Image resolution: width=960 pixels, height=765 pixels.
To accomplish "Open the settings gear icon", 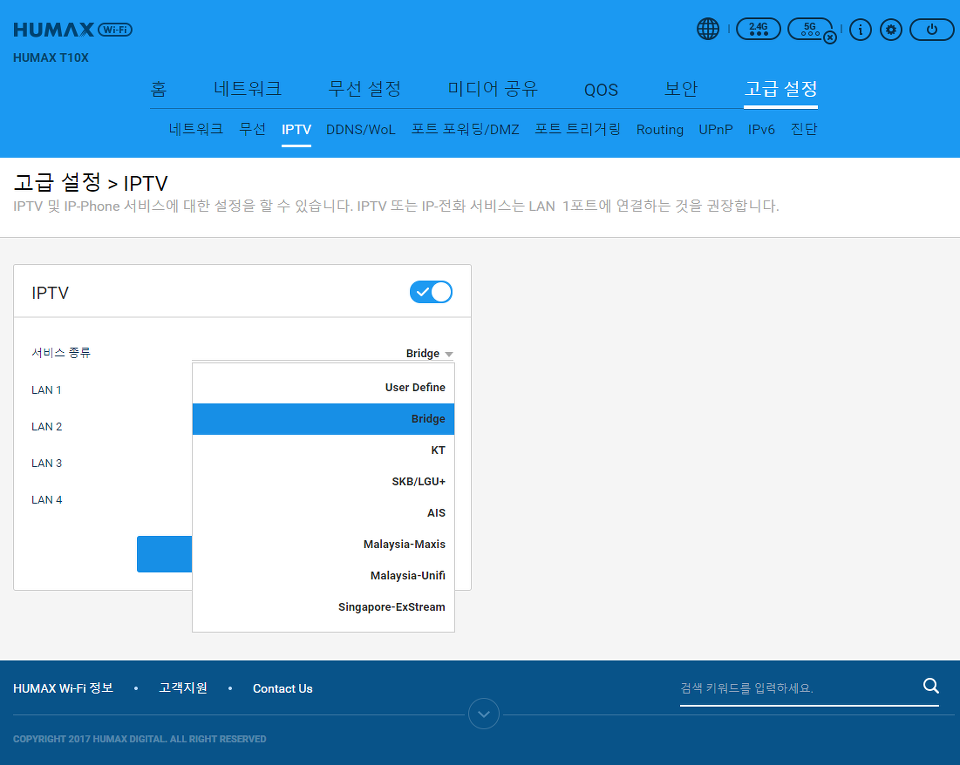I will coord(891,29).
